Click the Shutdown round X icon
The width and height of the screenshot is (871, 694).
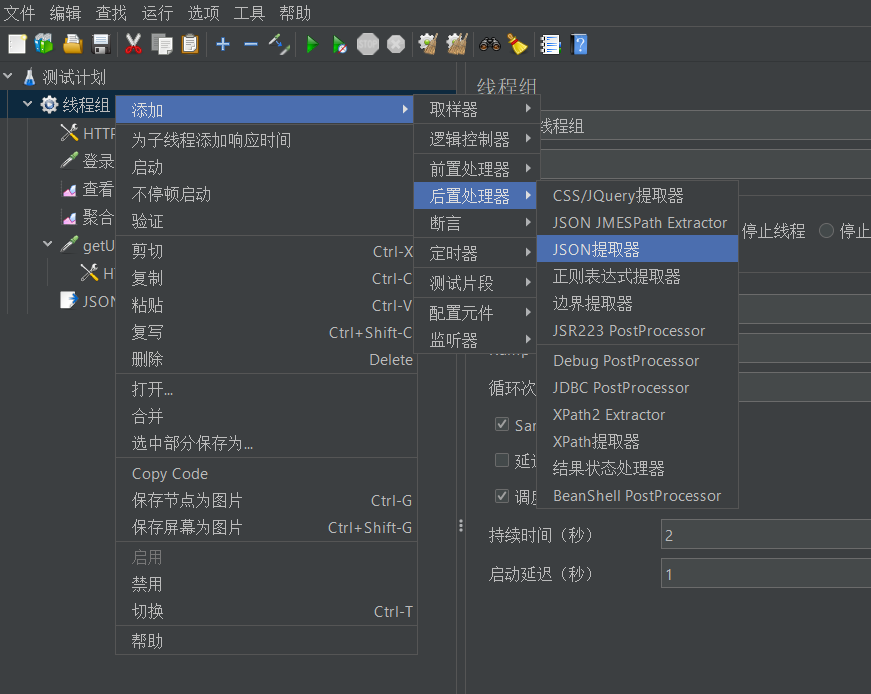[396, 44]
